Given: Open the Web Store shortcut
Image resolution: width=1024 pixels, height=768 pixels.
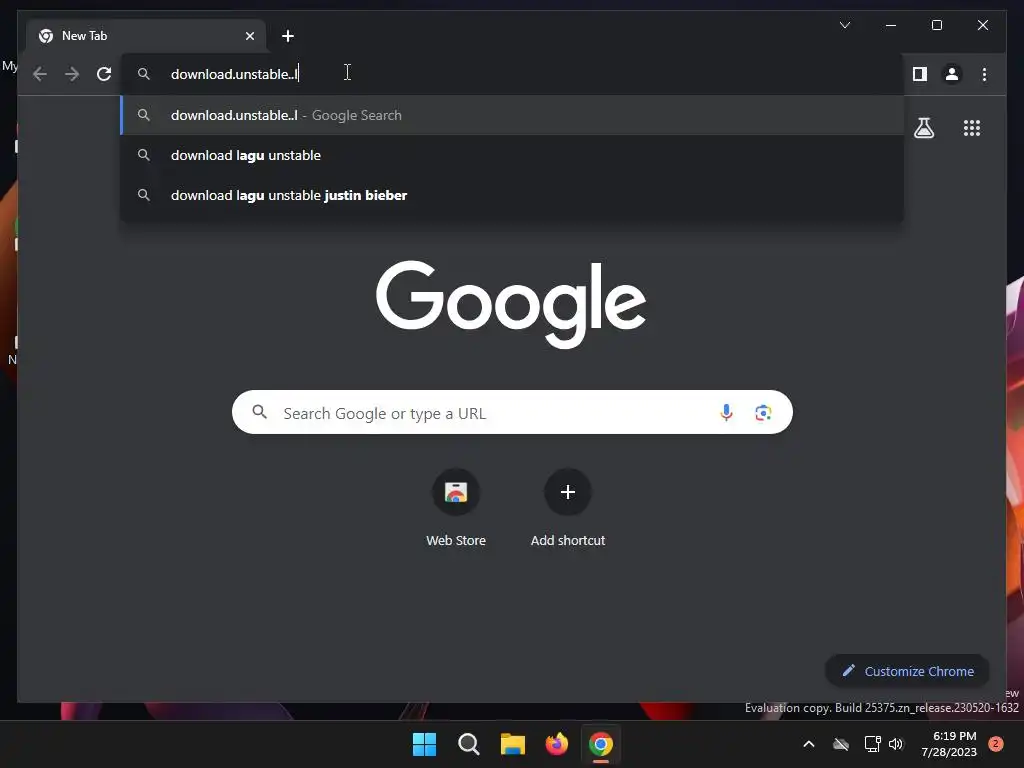Looking at the screenshot, I should pos(456,508).
